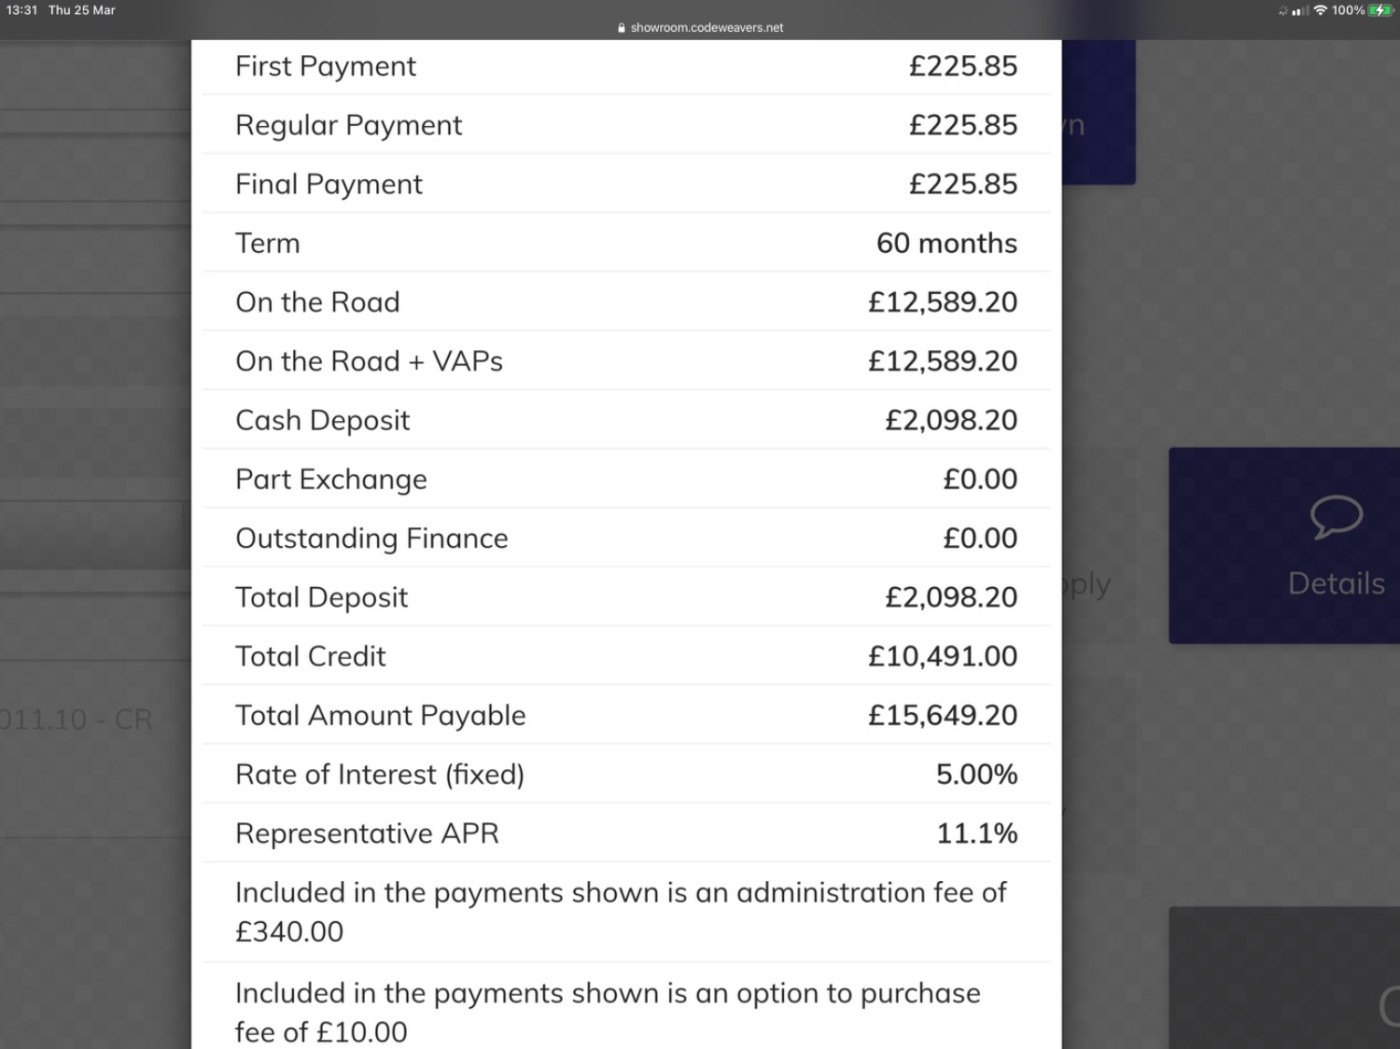Click the Wi-Fi status icon

pyautogui.click(x=1320, y=10)
